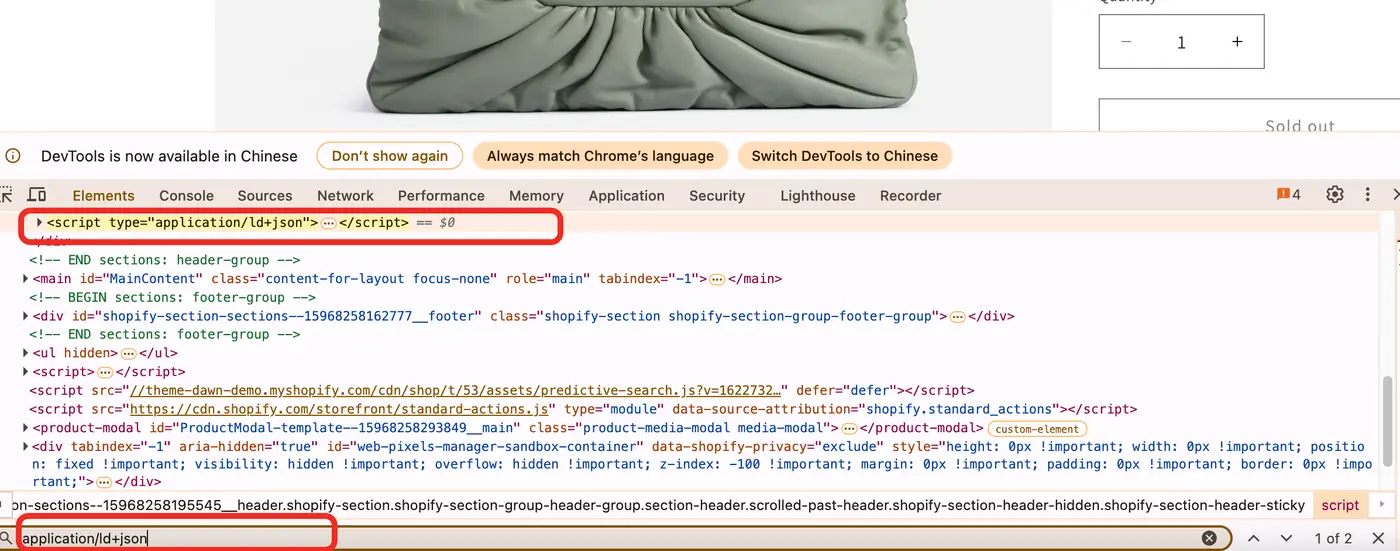Switch to the Elements tab
This screenshot has height=551, width=1400.
coord(103,196)
